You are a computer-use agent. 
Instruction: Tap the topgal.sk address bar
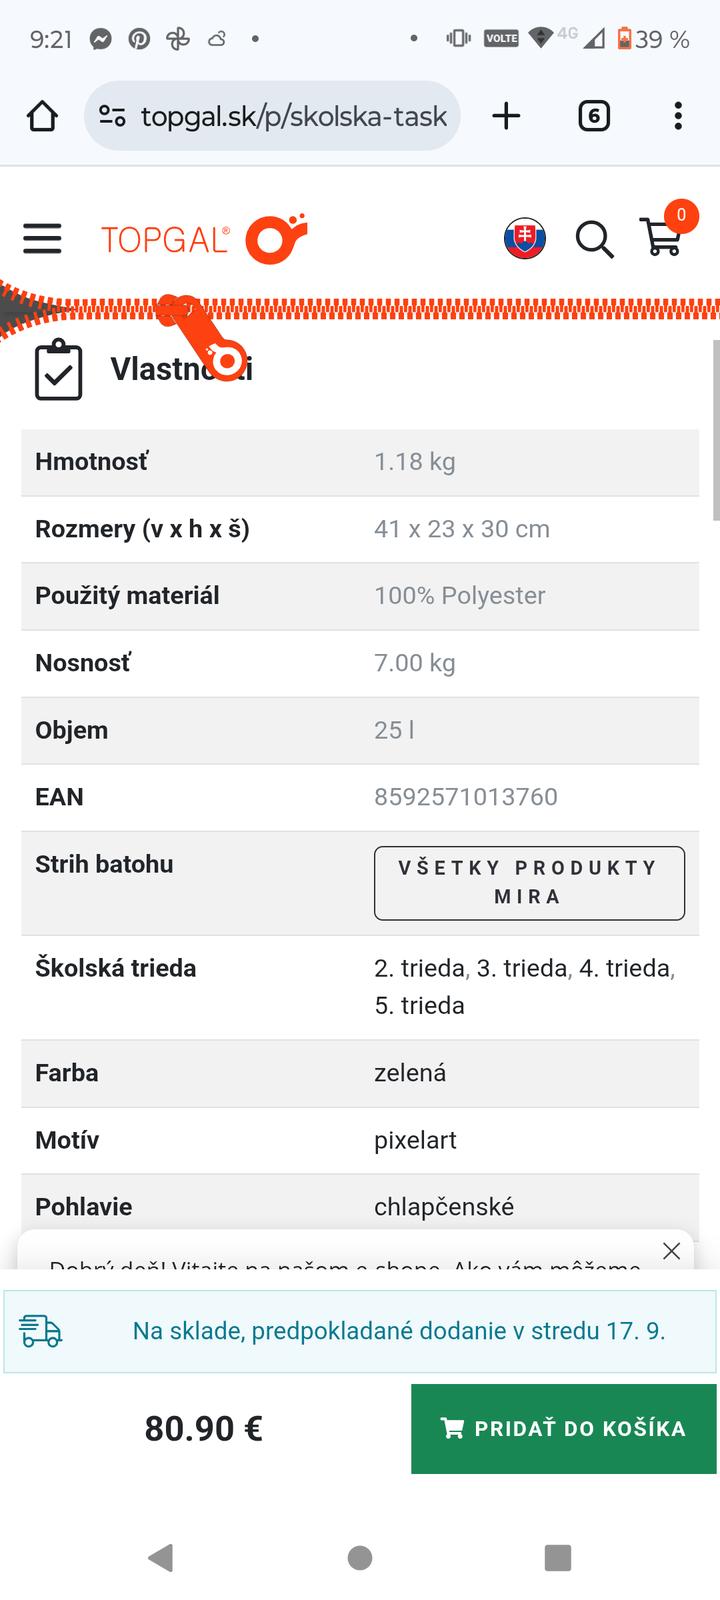coord(293,117)
